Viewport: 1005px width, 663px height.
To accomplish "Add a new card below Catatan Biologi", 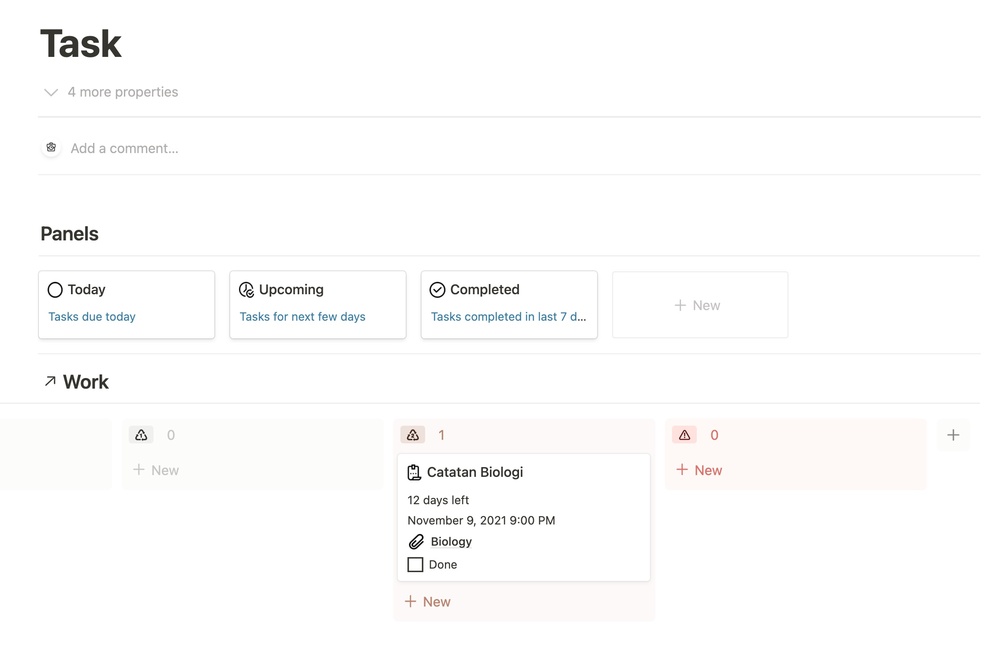I will [x=427, y=602].
